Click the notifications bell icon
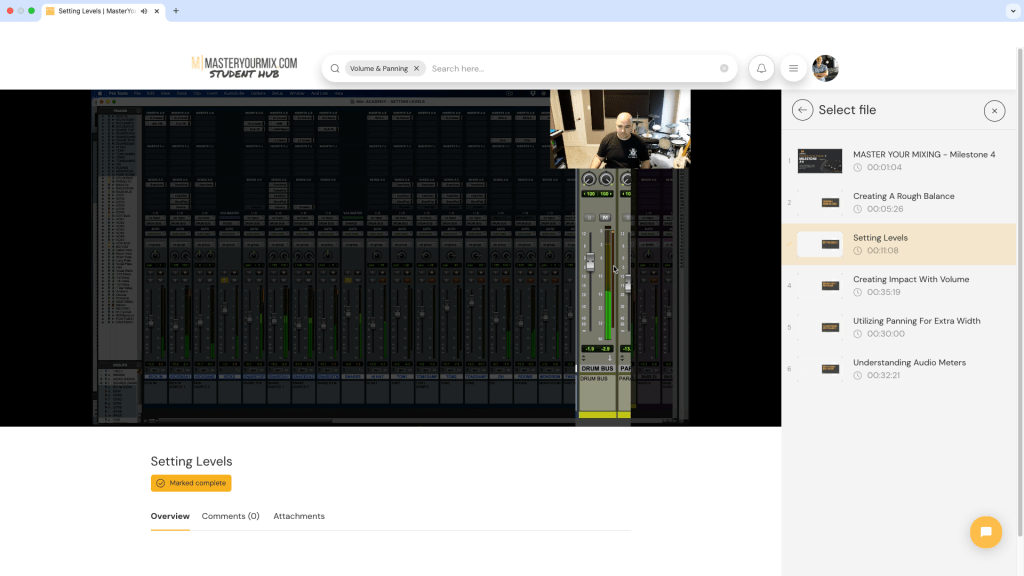 click(x=762, y=68)
